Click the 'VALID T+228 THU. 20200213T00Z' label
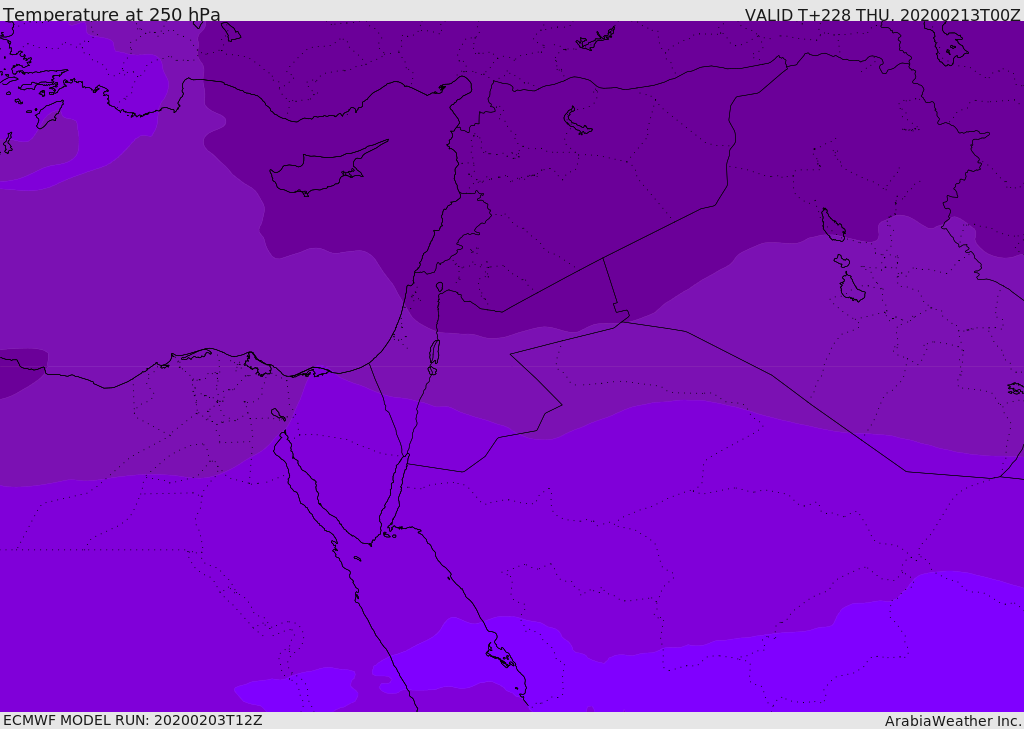 [883, 14]
